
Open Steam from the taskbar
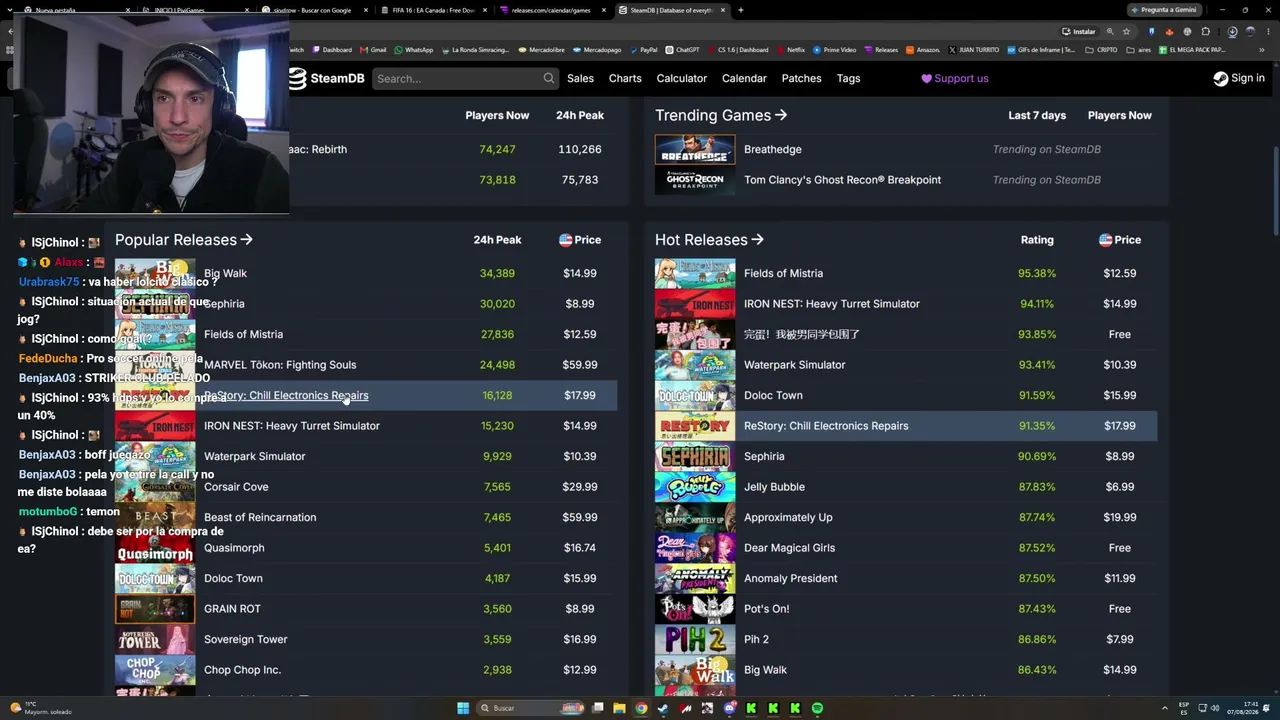pos(663,708)
